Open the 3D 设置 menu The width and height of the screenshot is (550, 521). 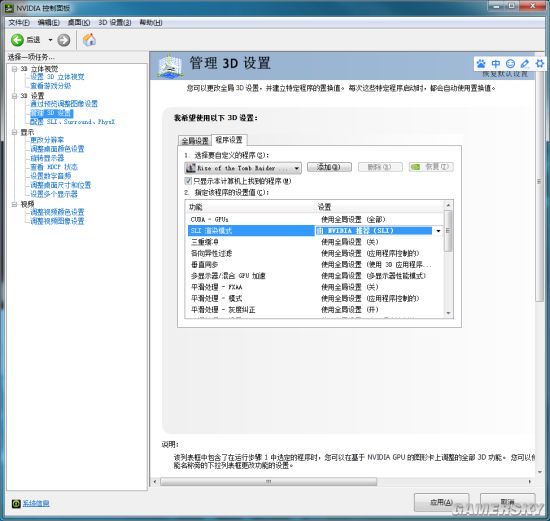(114, 22)
